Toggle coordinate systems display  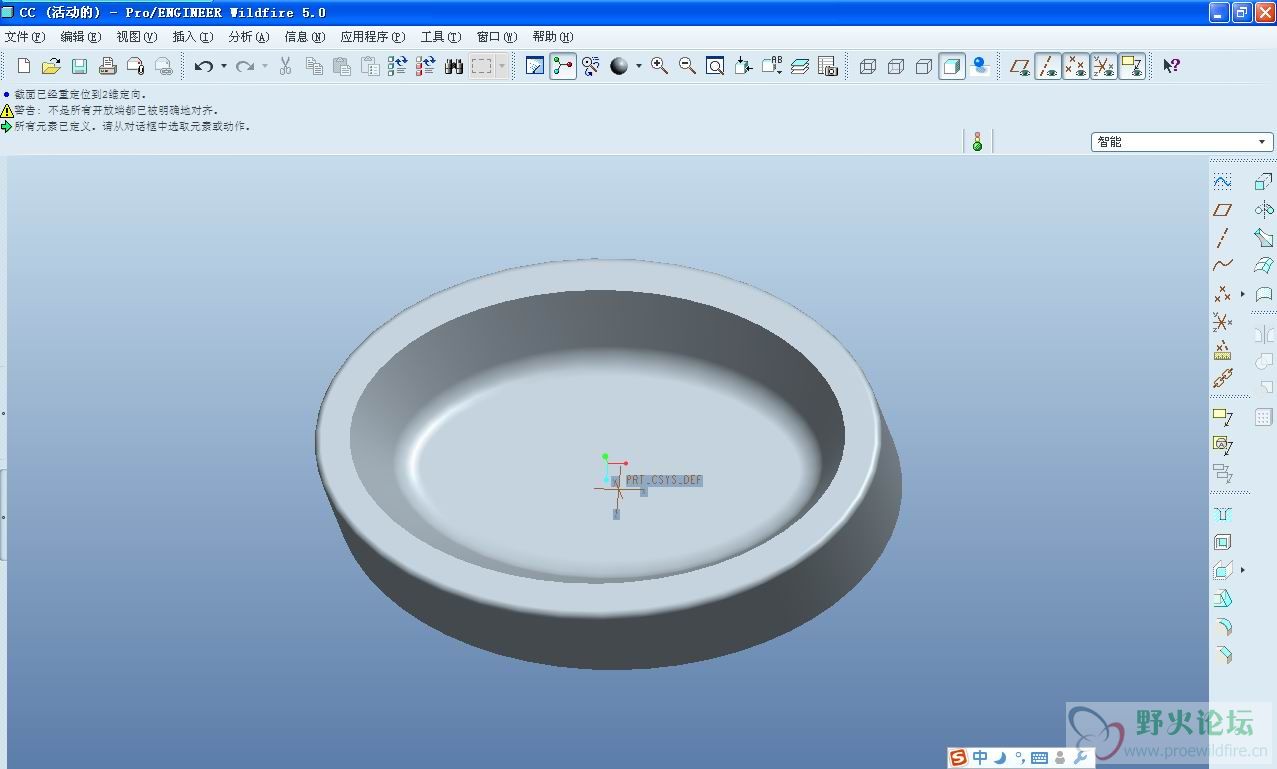click(x=1104, y=66)
